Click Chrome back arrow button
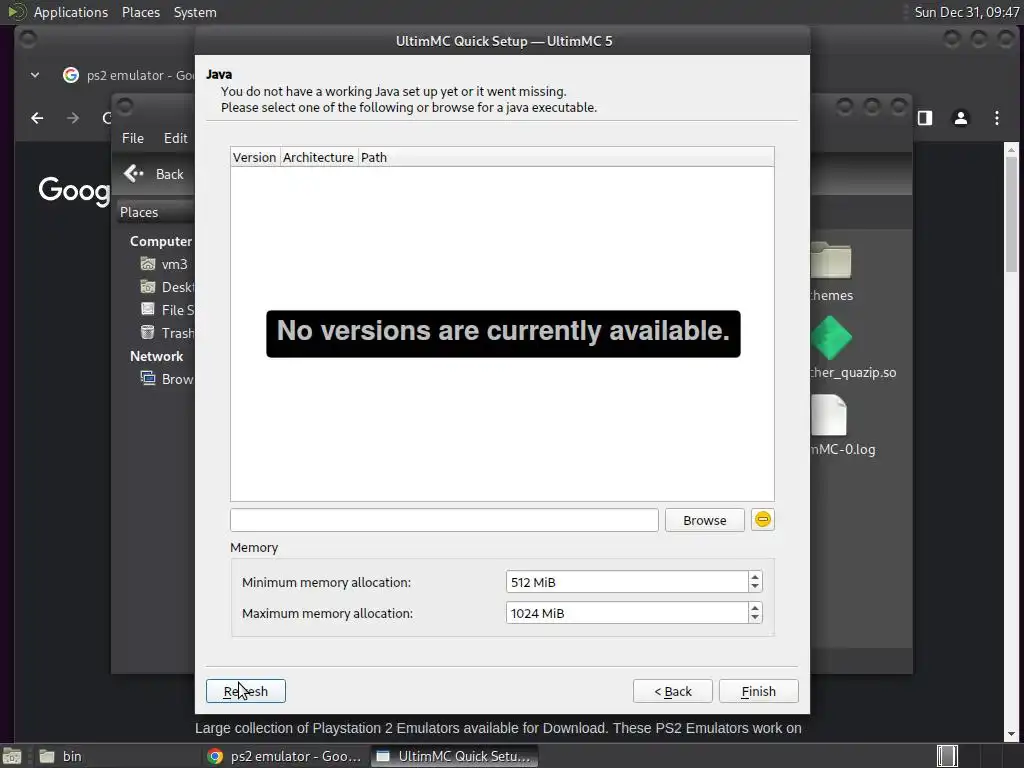 37,118
